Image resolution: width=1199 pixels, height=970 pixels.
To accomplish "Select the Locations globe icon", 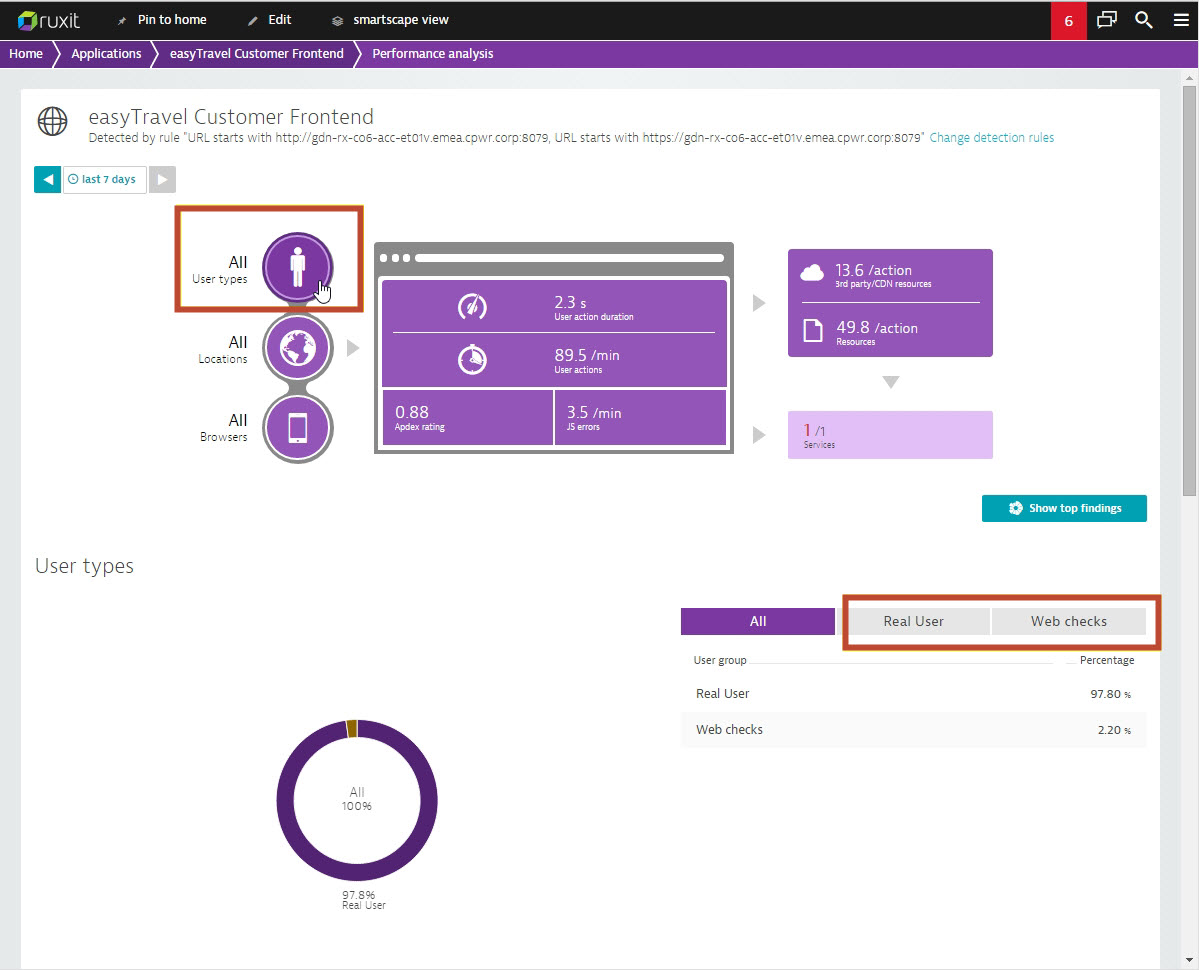I will [x=297, y=348].
